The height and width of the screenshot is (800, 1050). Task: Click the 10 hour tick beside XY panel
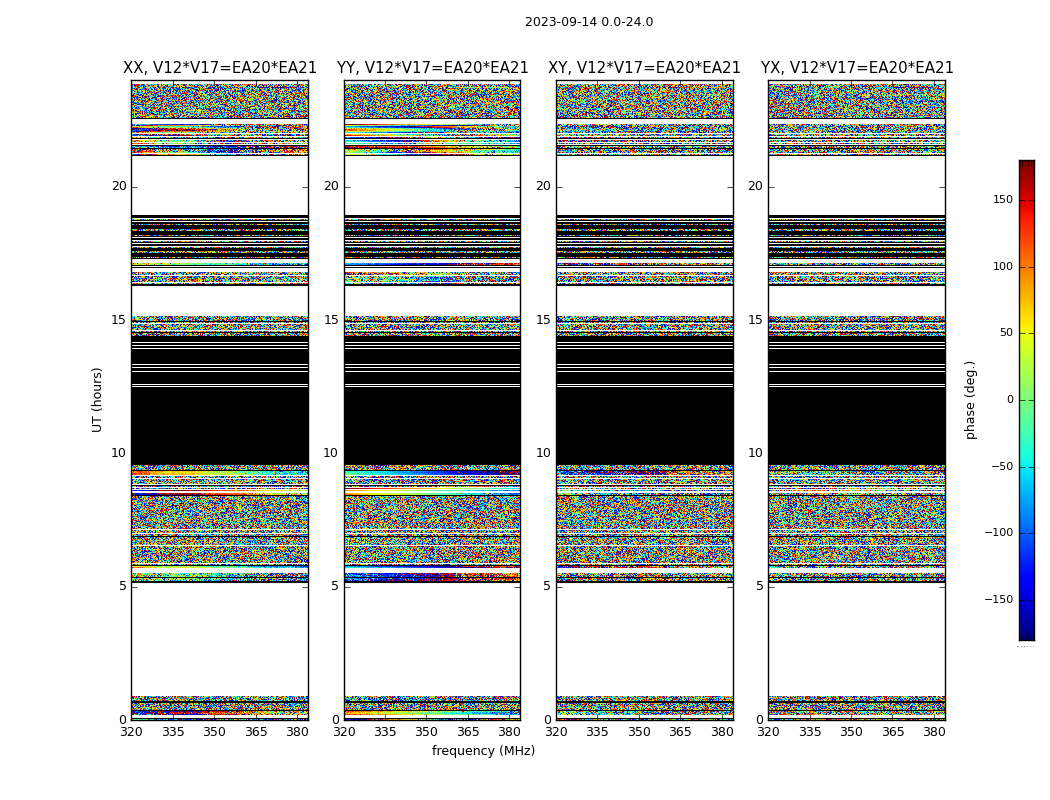[x=544, y=453]
